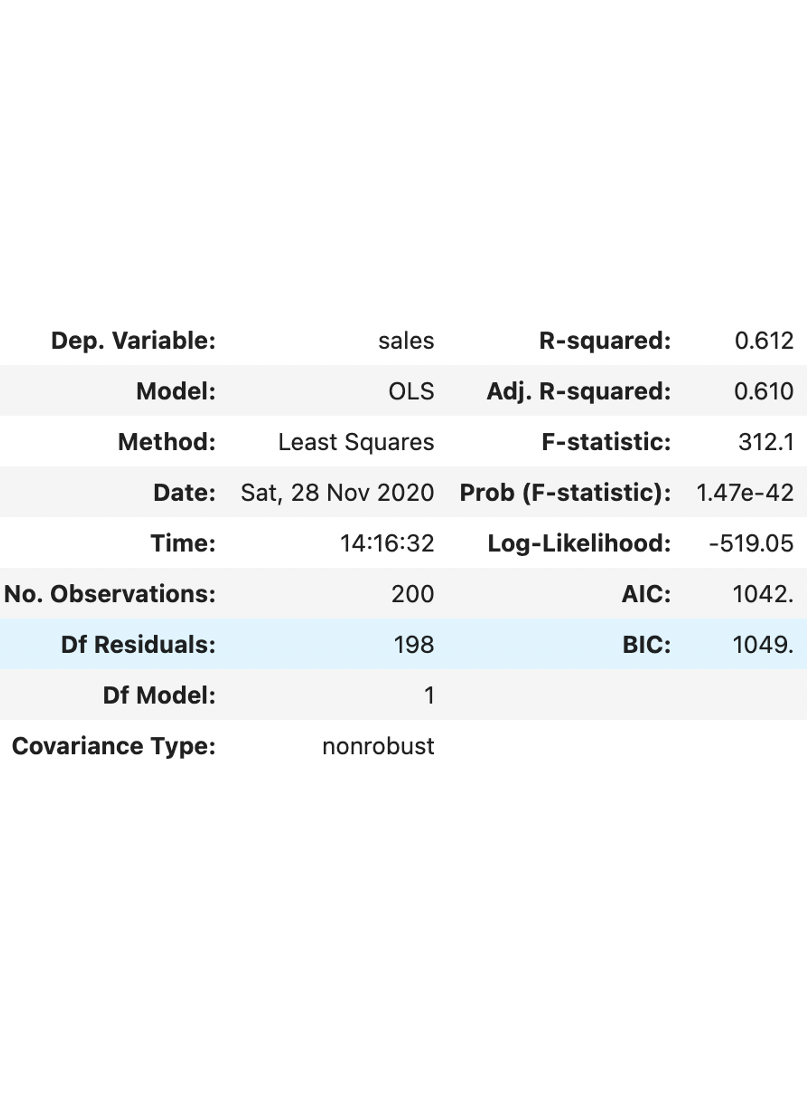Viewport: 812px width, 1100px height.
Task: Click the "No. Observations:" label
Action: (110, 594)
